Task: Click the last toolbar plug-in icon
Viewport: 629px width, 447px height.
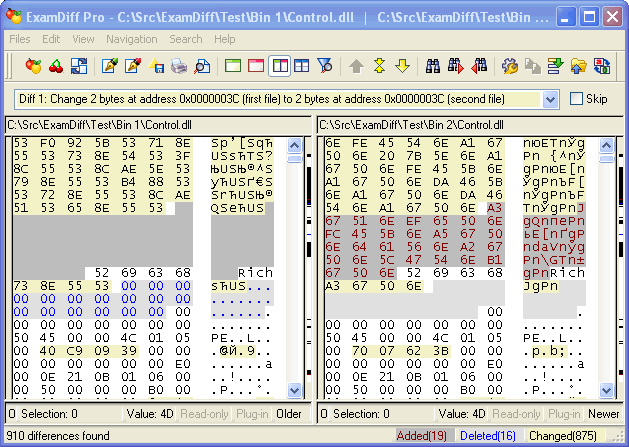Action: 602,65
